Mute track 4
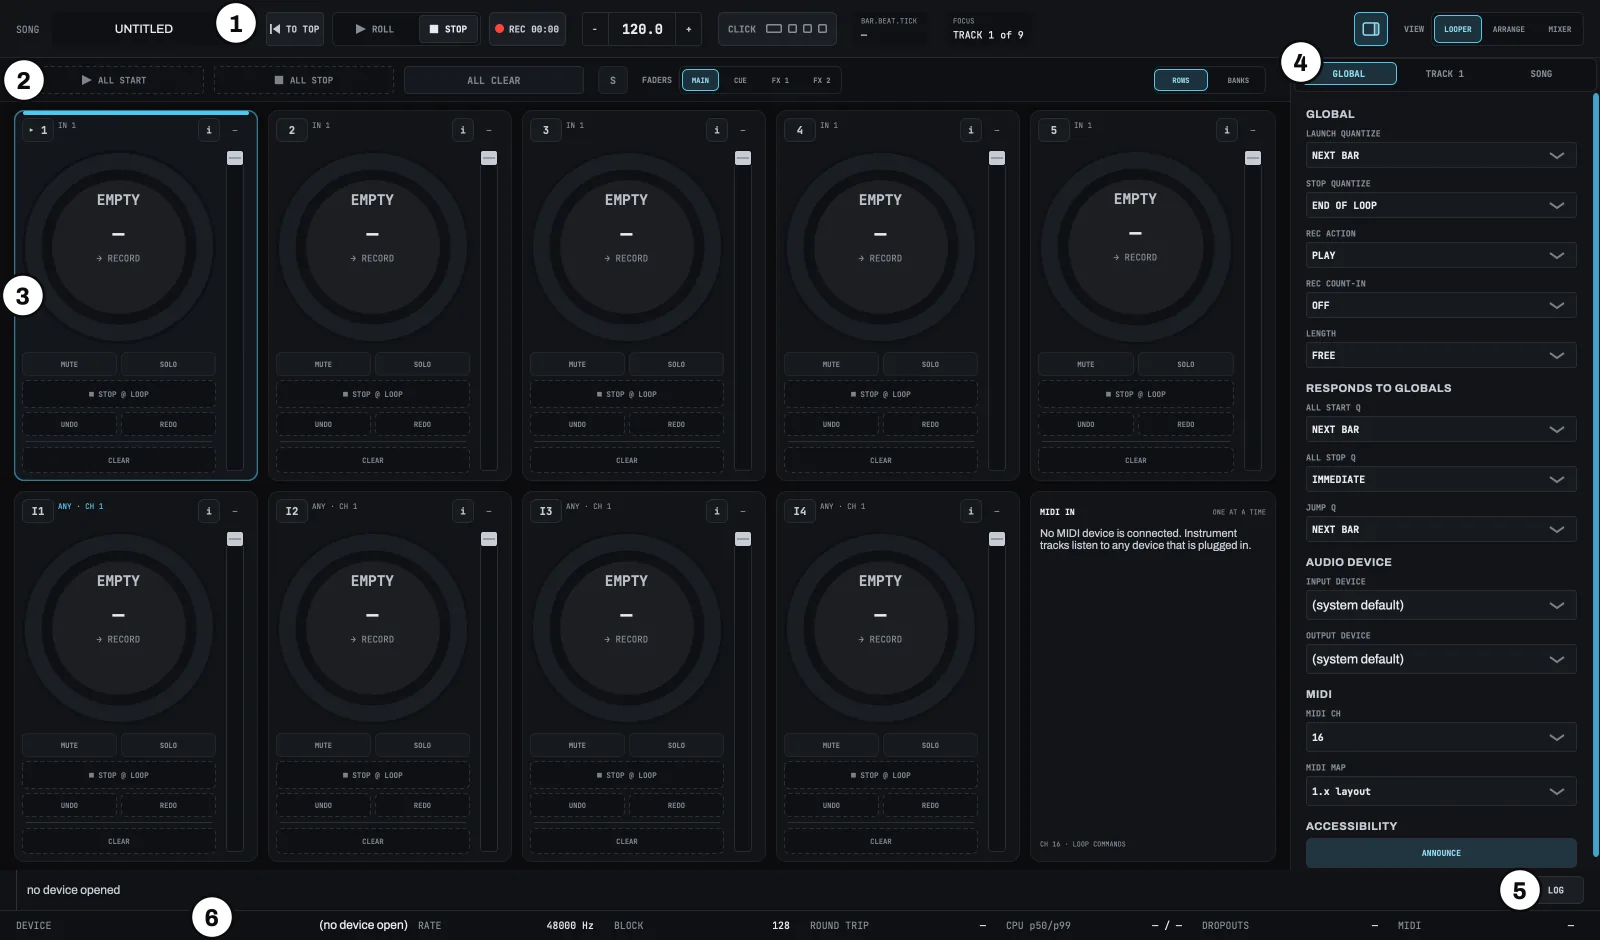 click(831, 364)
